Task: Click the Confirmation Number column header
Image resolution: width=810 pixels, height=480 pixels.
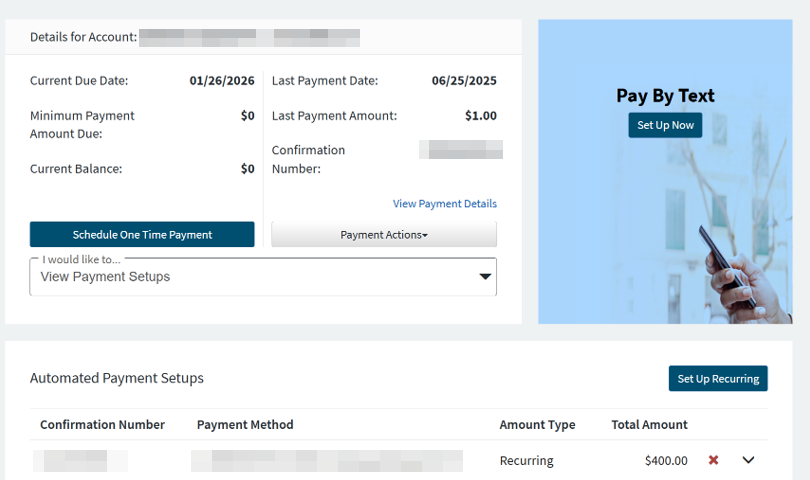Action: (102, 425)
